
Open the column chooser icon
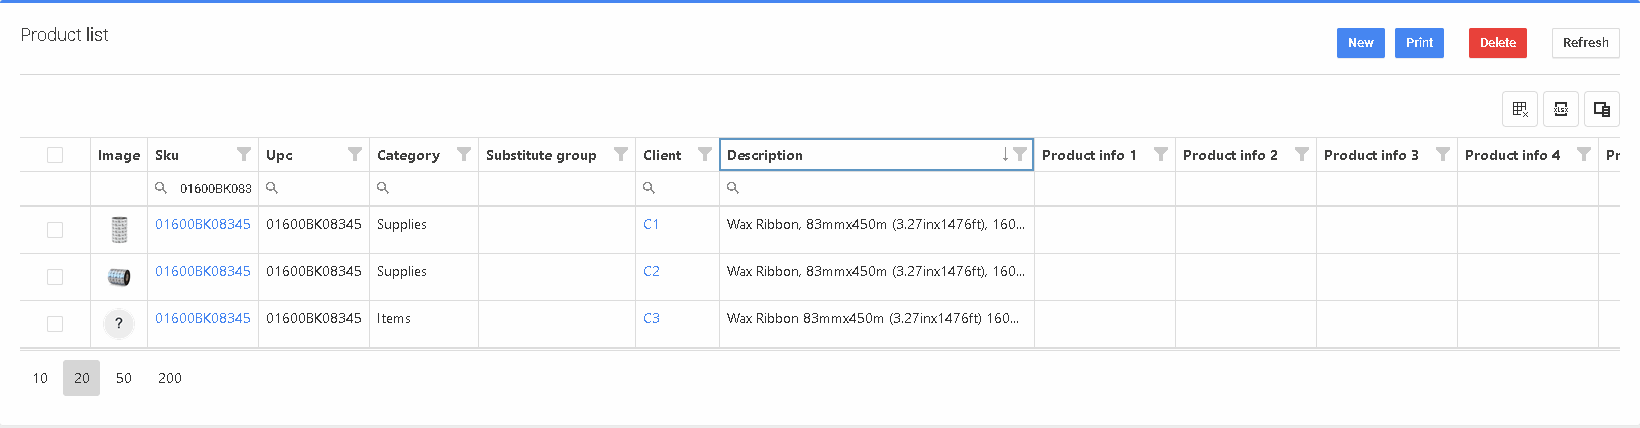coord(1602,109)
